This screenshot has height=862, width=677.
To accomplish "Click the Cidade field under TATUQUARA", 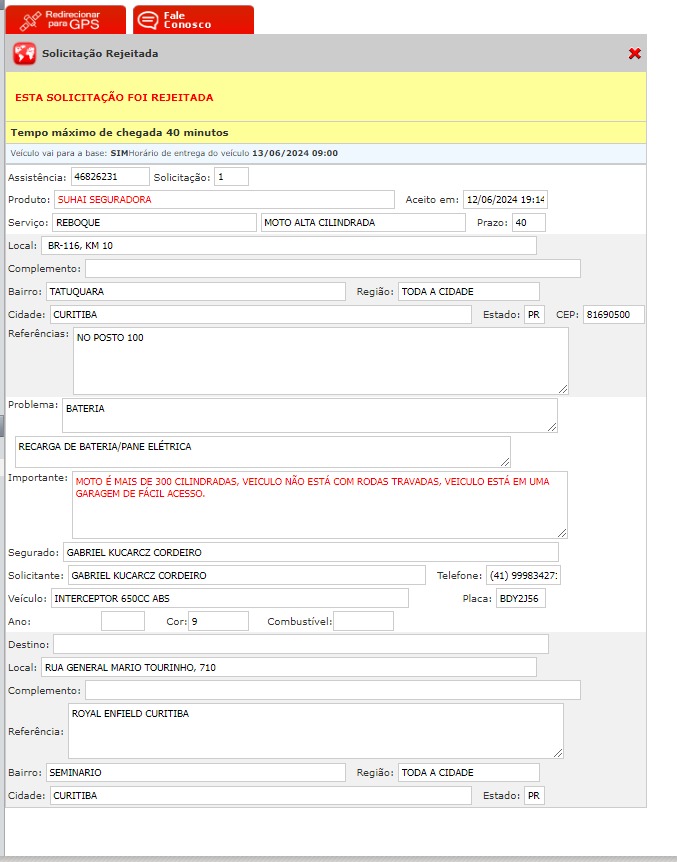I will (261, 314).
